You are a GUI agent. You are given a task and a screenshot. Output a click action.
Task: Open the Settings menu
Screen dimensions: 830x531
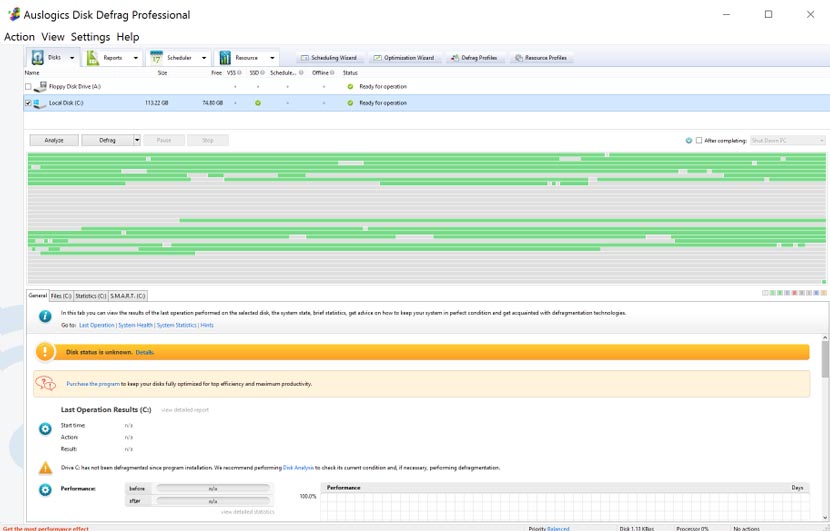90,37
